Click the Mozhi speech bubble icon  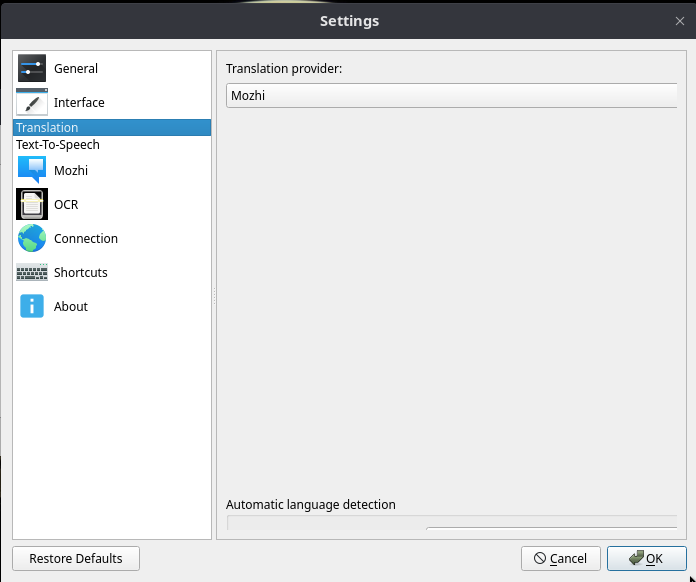tap(32, 171)
